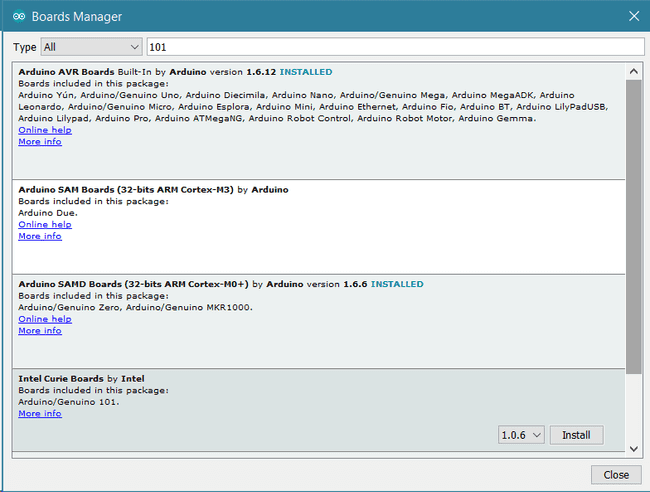Click the Arduino infinity logo icon
This screenshot has width=650, height=492.
(x=19, y=16)
